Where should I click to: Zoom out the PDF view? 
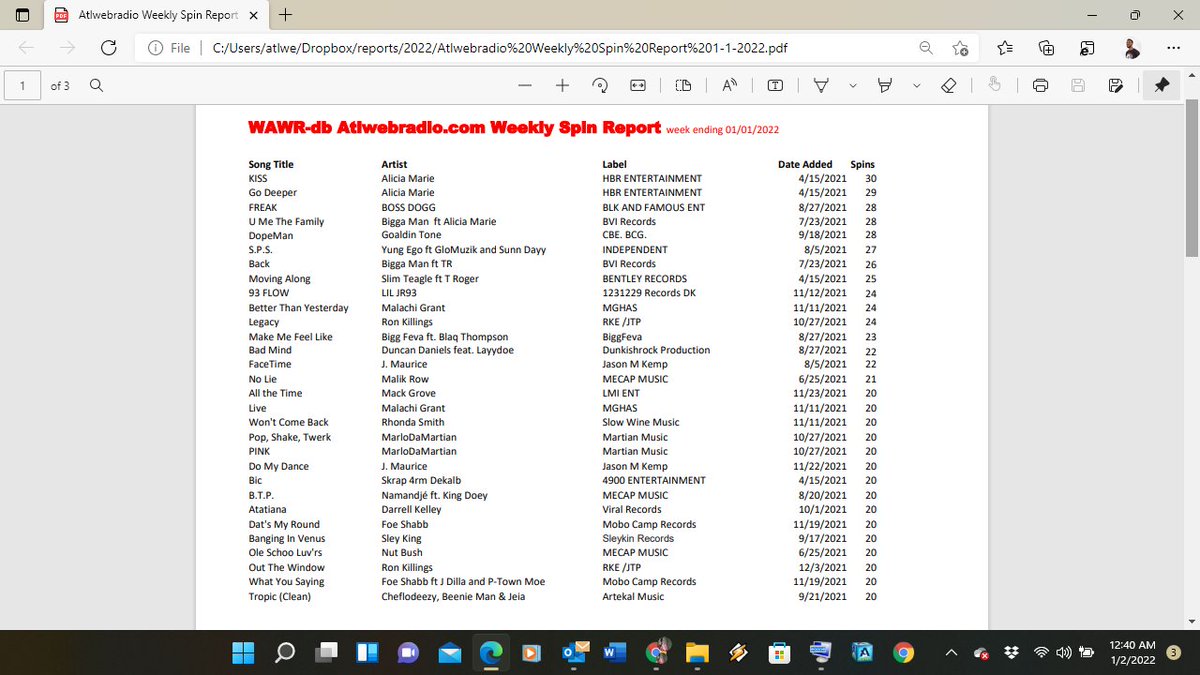coord(525,86)
